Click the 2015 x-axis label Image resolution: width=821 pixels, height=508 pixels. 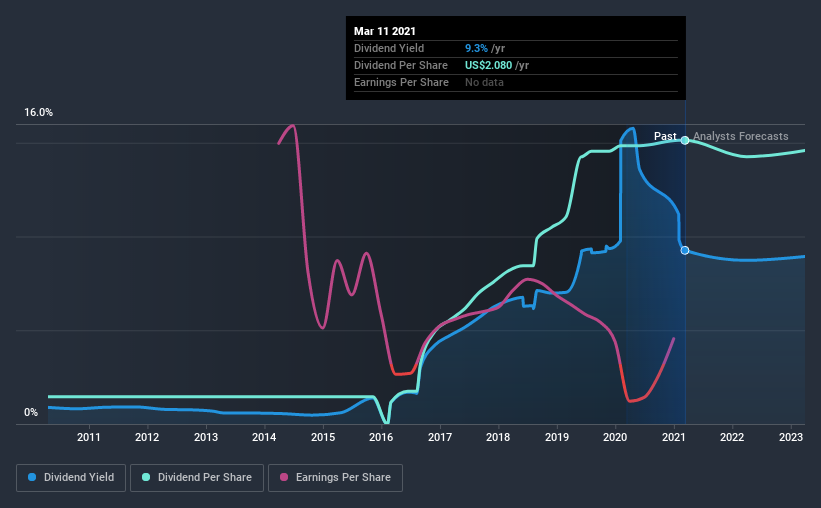[323, 437]
